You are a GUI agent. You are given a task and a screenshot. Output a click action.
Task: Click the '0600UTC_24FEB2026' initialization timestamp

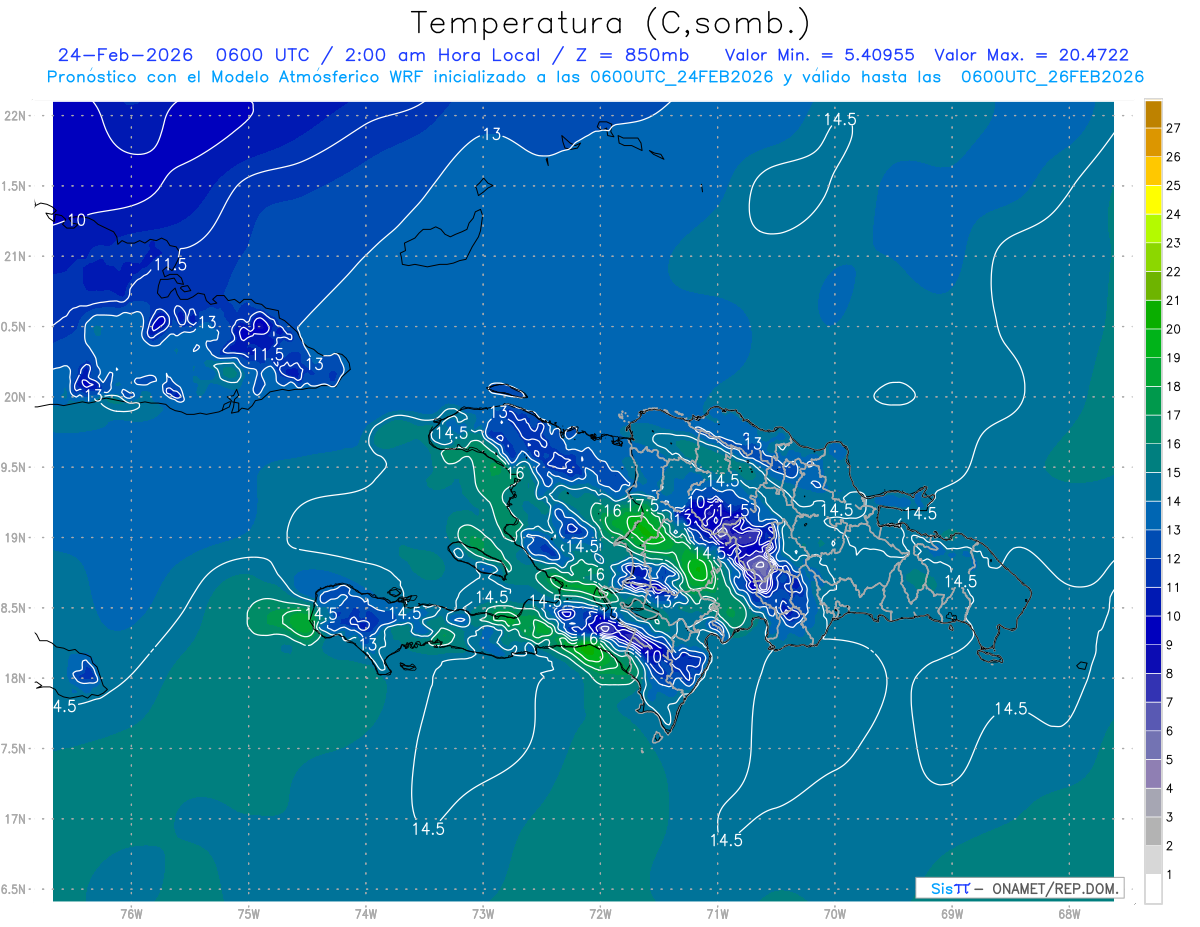click(x=681, y=77)
